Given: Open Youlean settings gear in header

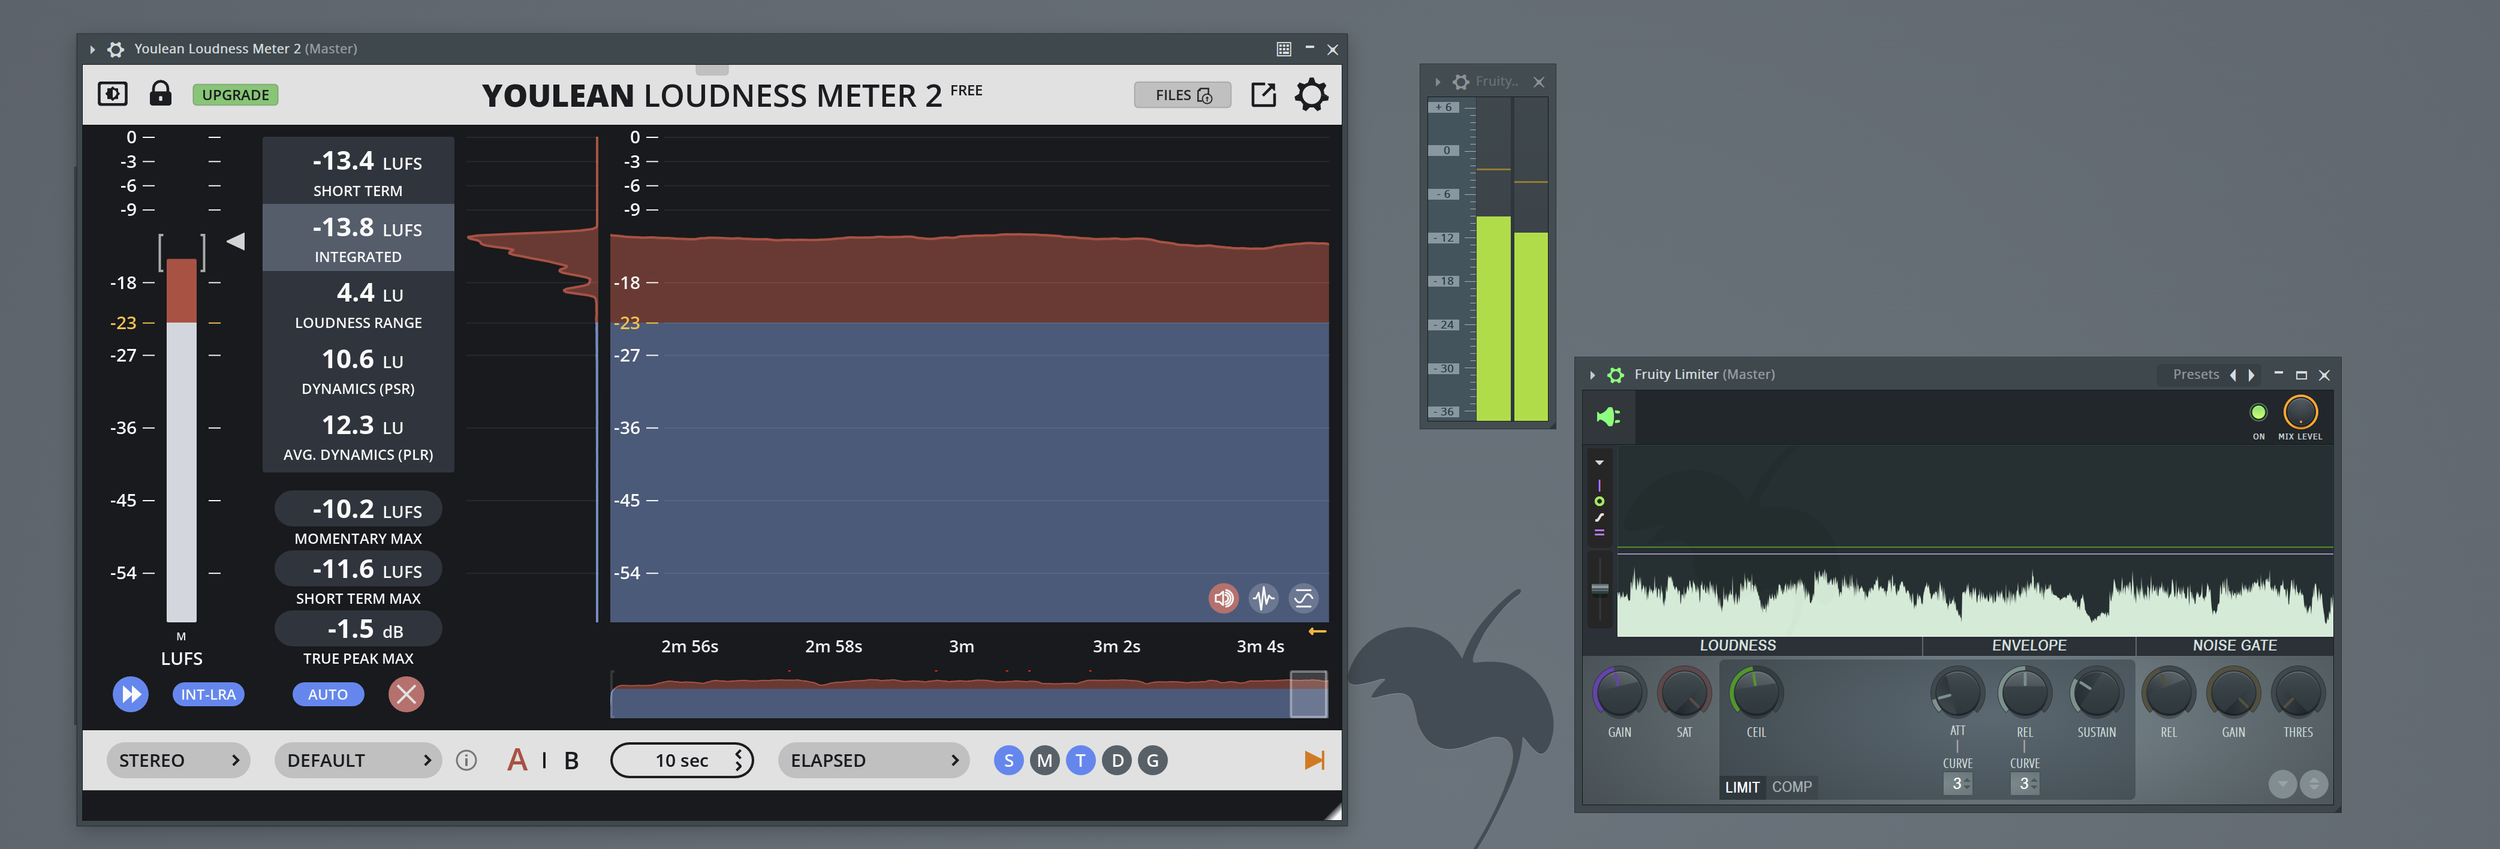Looking at the screenshot, I should click(x=1311, y=95).
